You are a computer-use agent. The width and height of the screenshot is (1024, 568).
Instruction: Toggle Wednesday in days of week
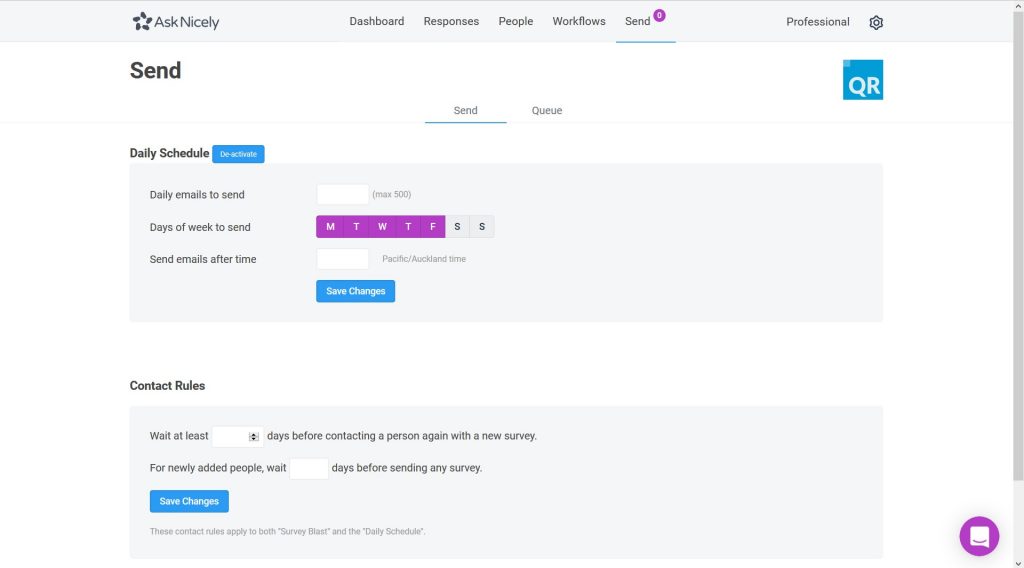[382, 227]
